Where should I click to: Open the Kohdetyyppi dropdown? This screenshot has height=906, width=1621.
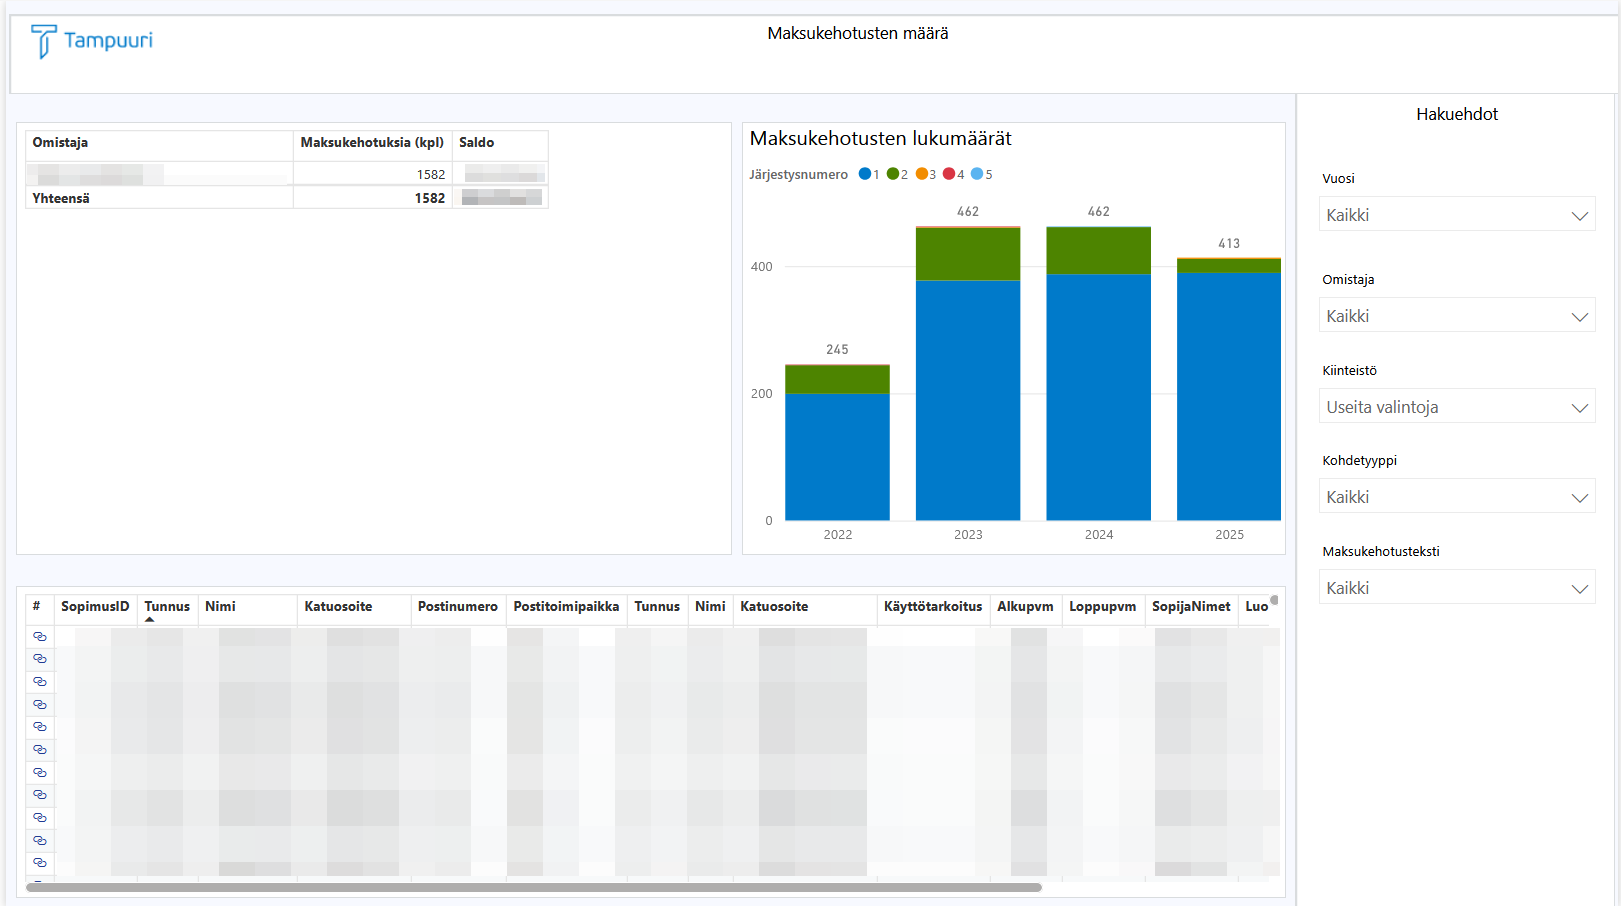coord(1456,497)
